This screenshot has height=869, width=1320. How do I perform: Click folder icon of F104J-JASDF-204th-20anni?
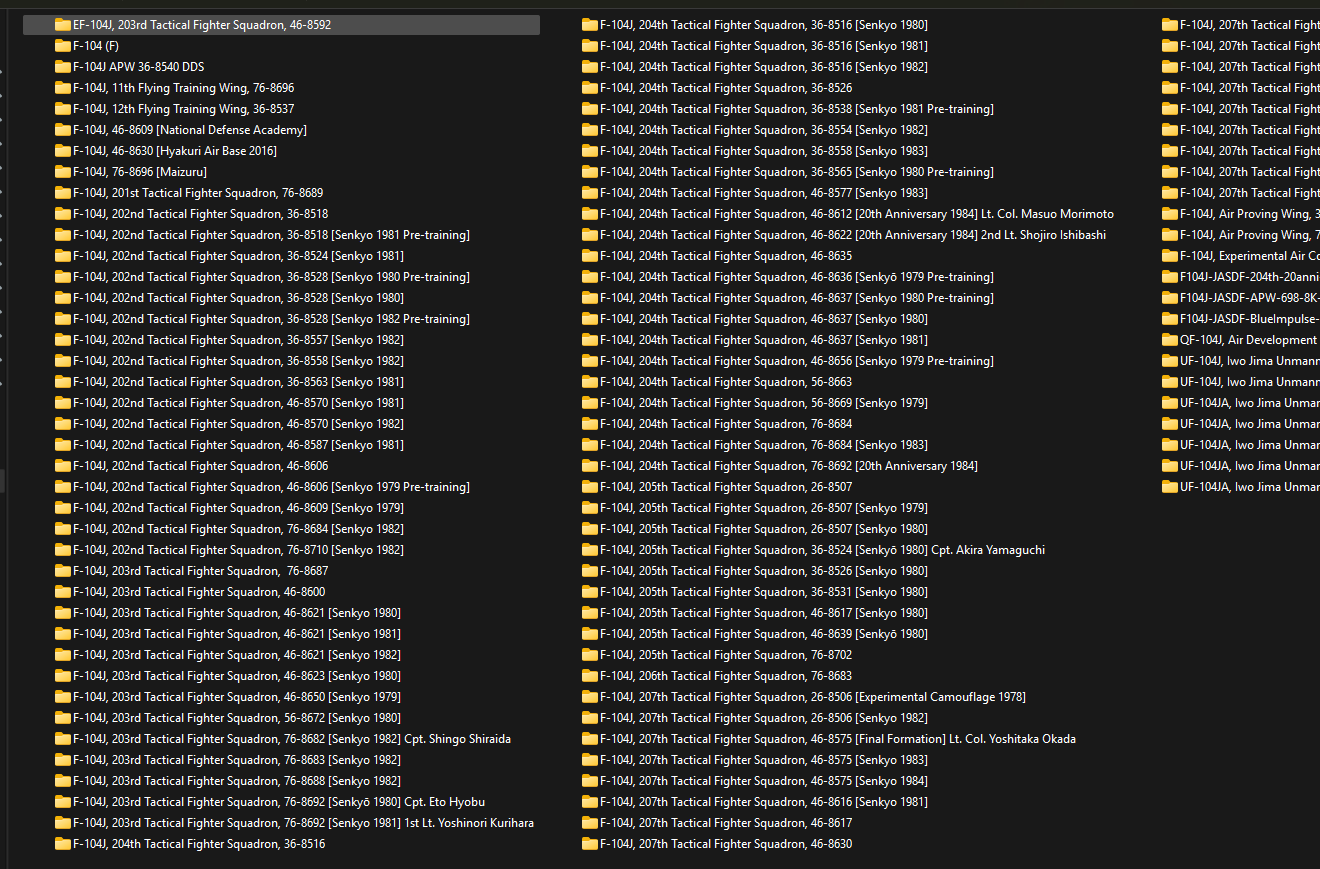[x=1170, y=277]
